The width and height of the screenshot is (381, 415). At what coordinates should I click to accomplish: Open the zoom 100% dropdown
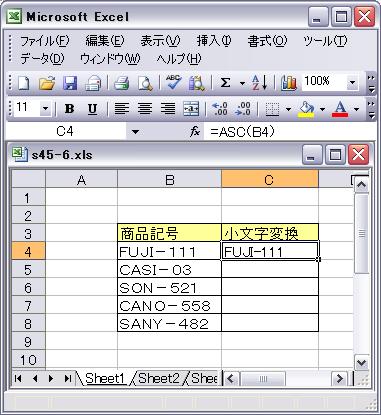[x=352, y=82]
